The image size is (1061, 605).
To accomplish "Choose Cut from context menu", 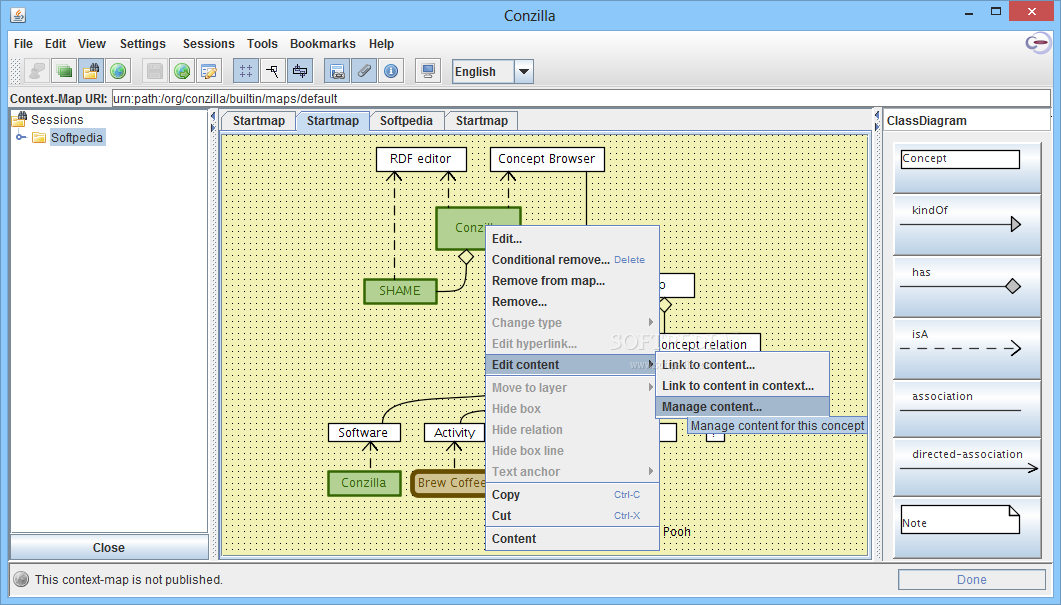I will 572,516.
